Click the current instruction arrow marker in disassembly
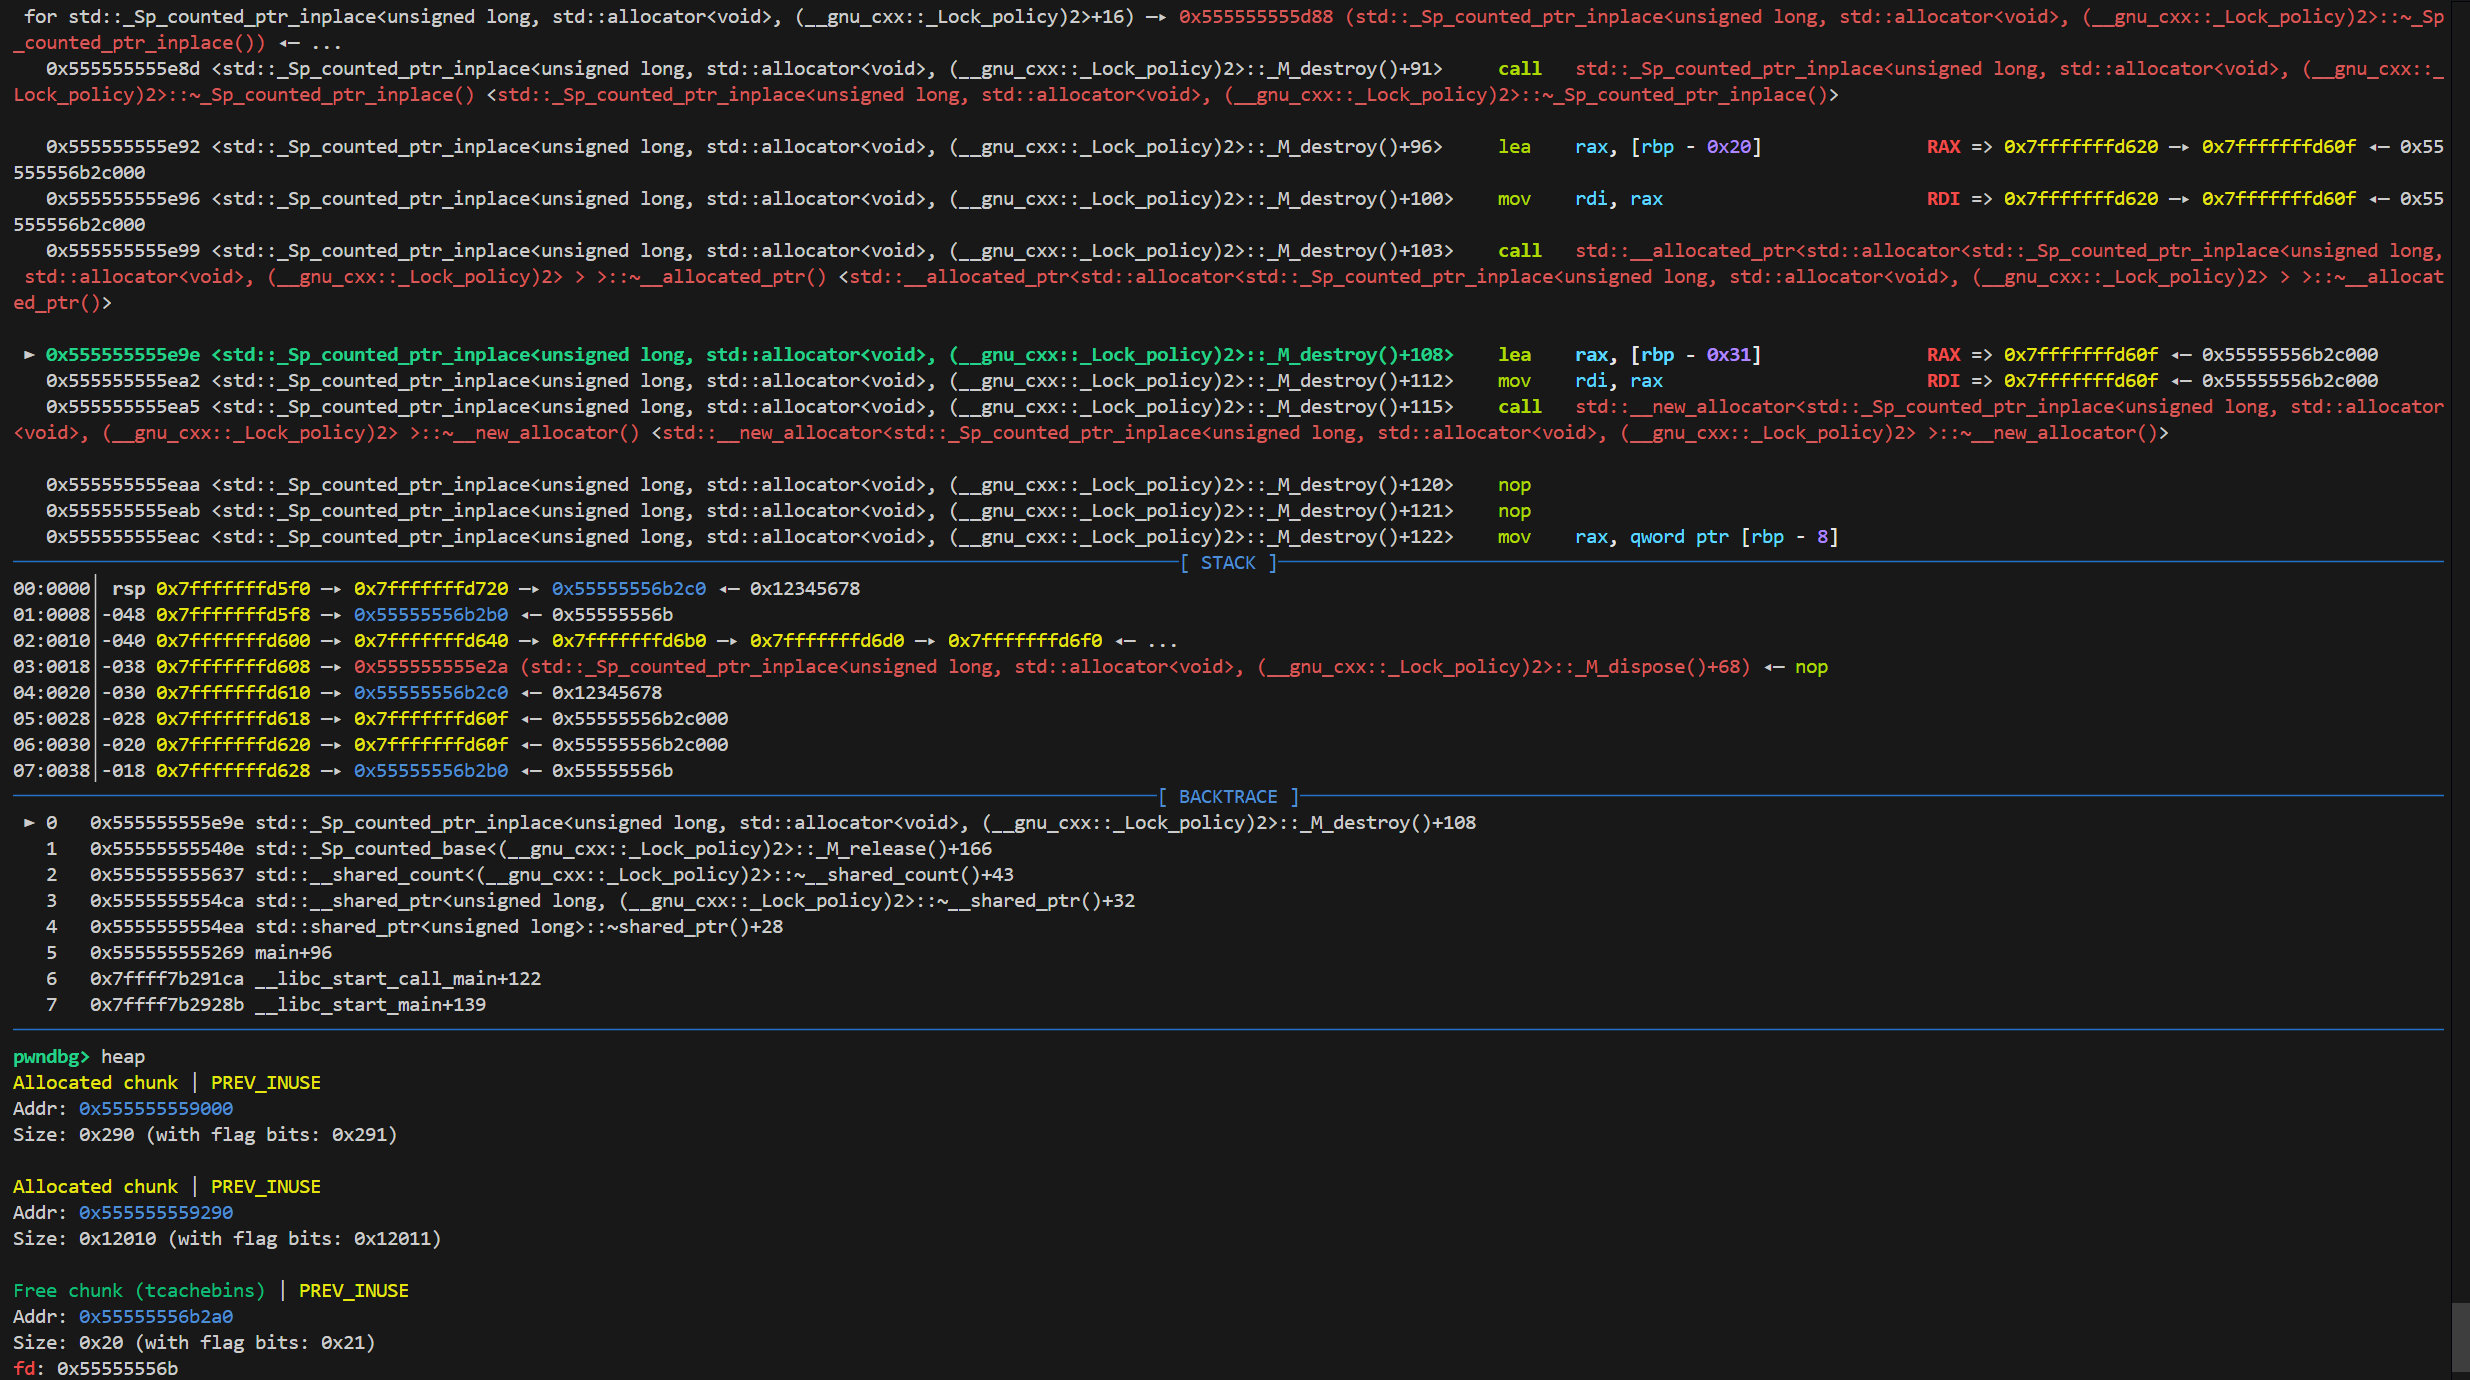Viewport: 2470px width, 1380px height. tap(29, 354)
